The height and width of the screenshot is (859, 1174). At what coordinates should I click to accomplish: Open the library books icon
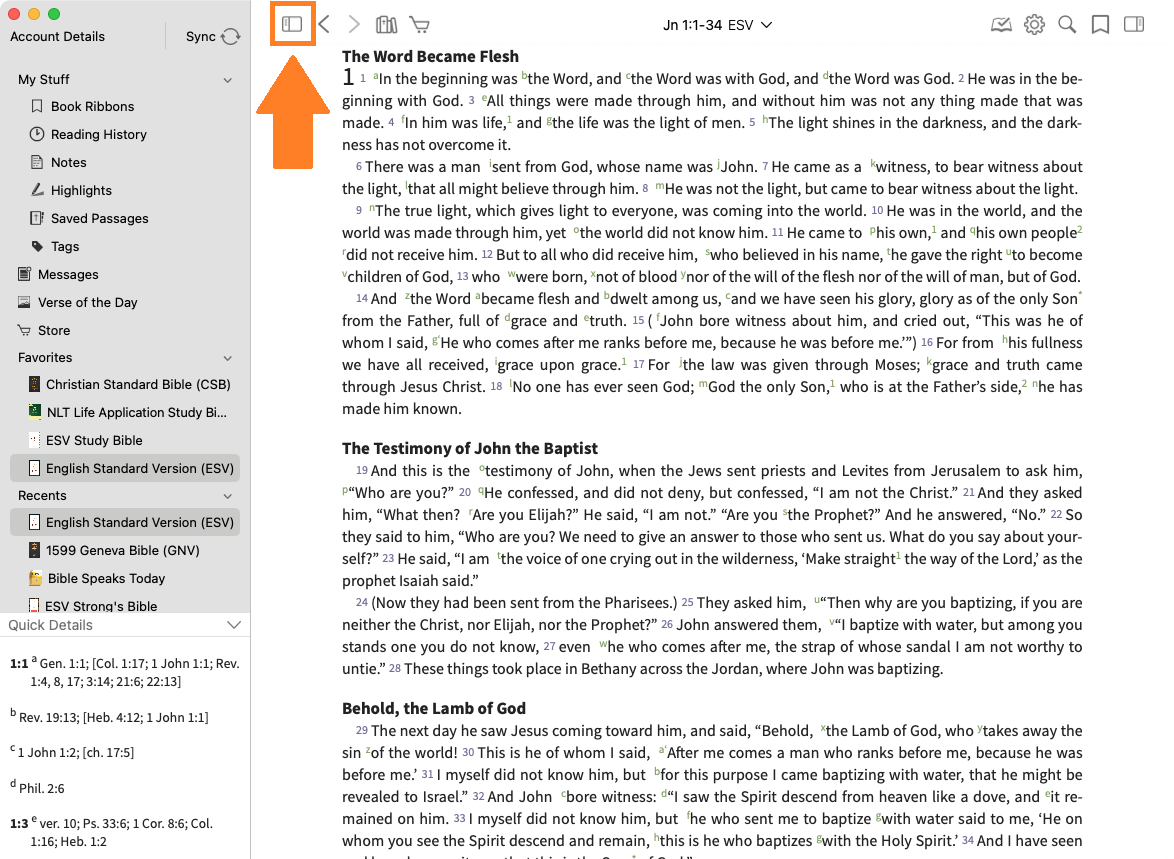point(386,24)
